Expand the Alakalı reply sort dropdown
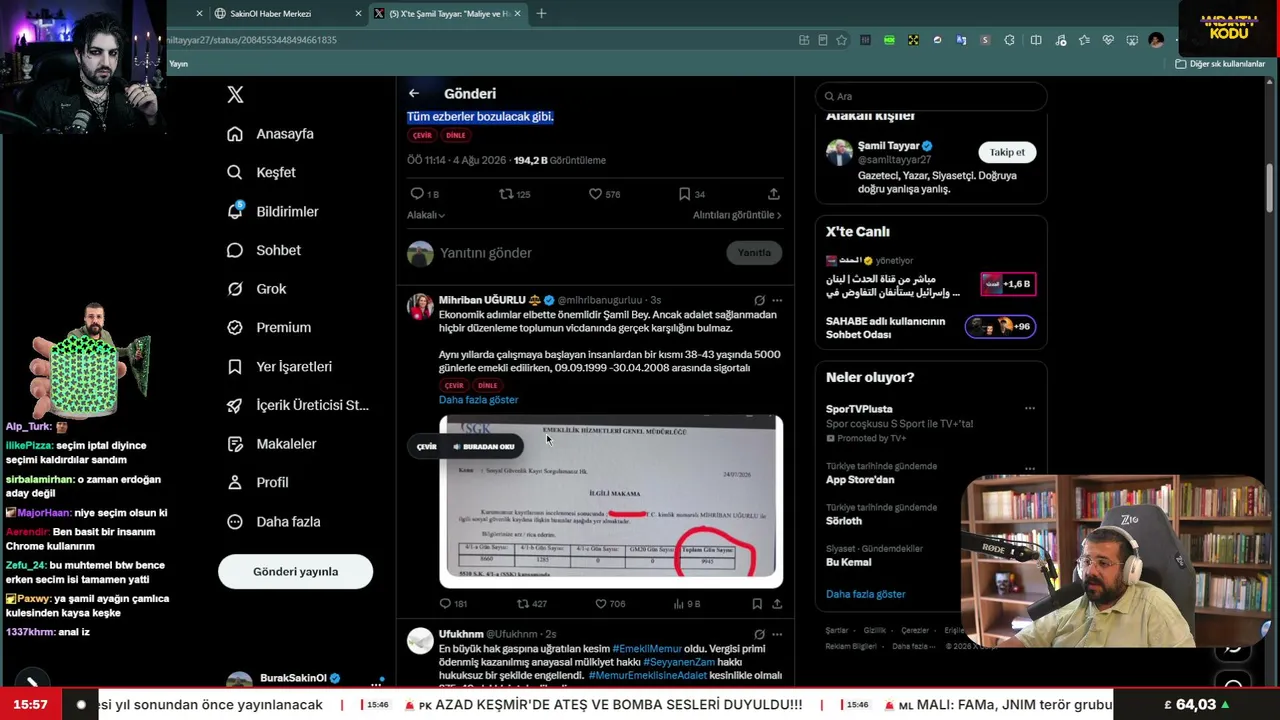The height and width of the screenshot is (720, 1280). tap(426, 215)
